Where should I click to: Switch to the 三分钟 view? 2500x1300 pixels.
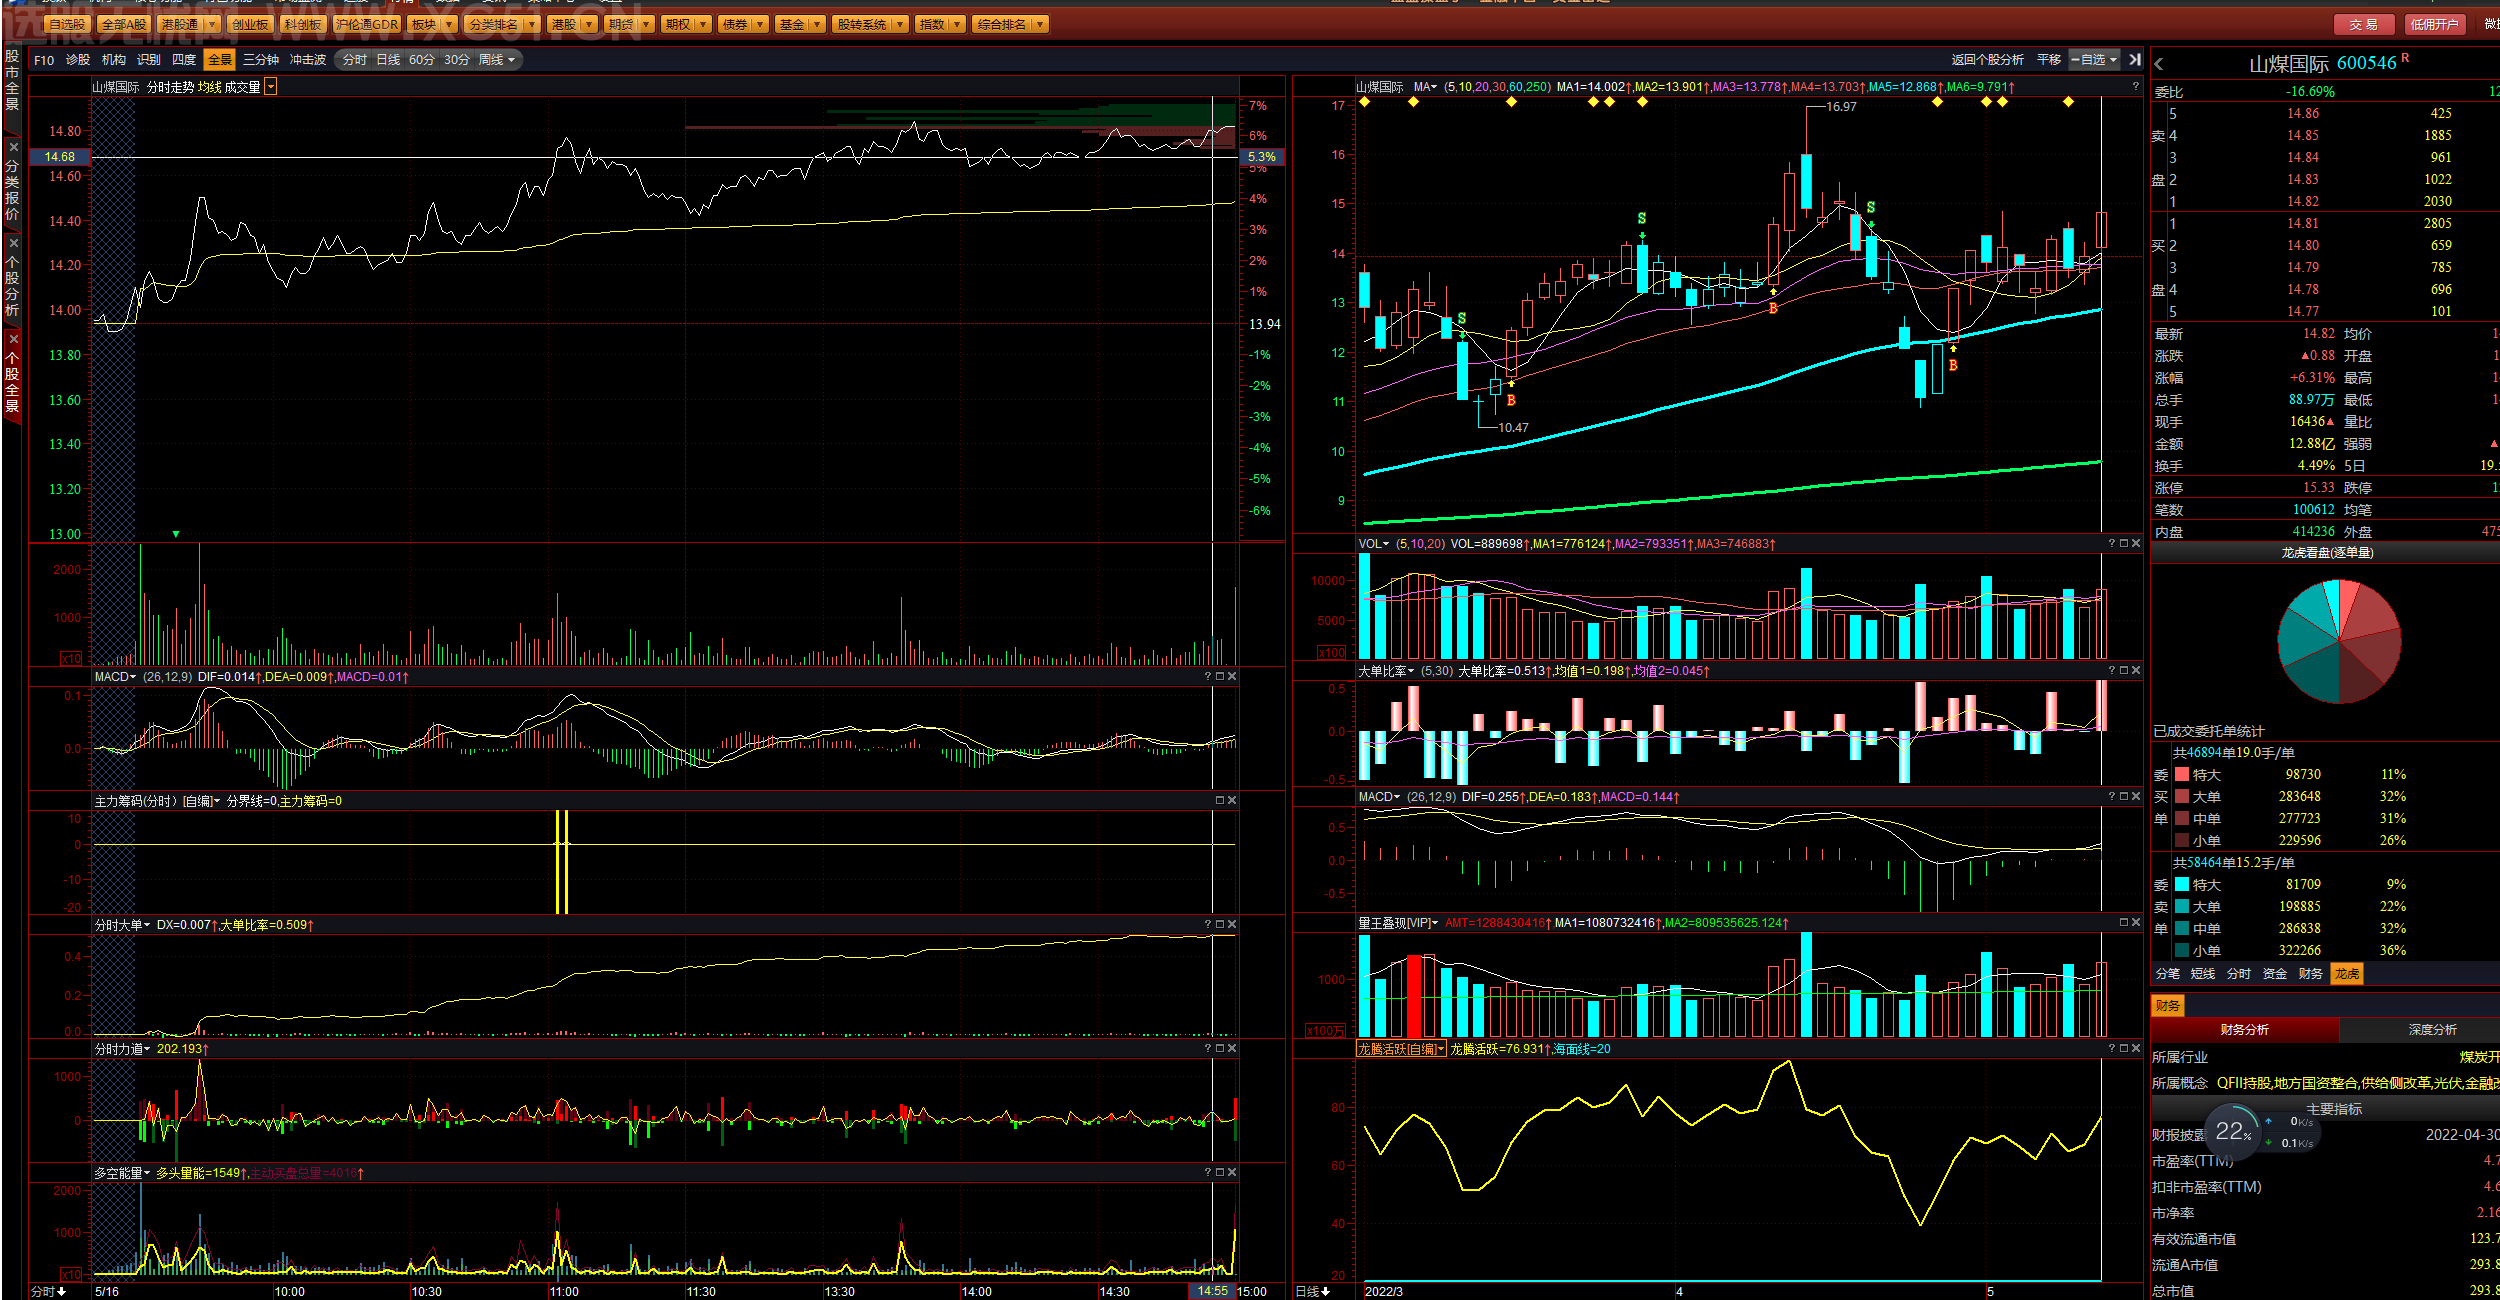point(261,60)
